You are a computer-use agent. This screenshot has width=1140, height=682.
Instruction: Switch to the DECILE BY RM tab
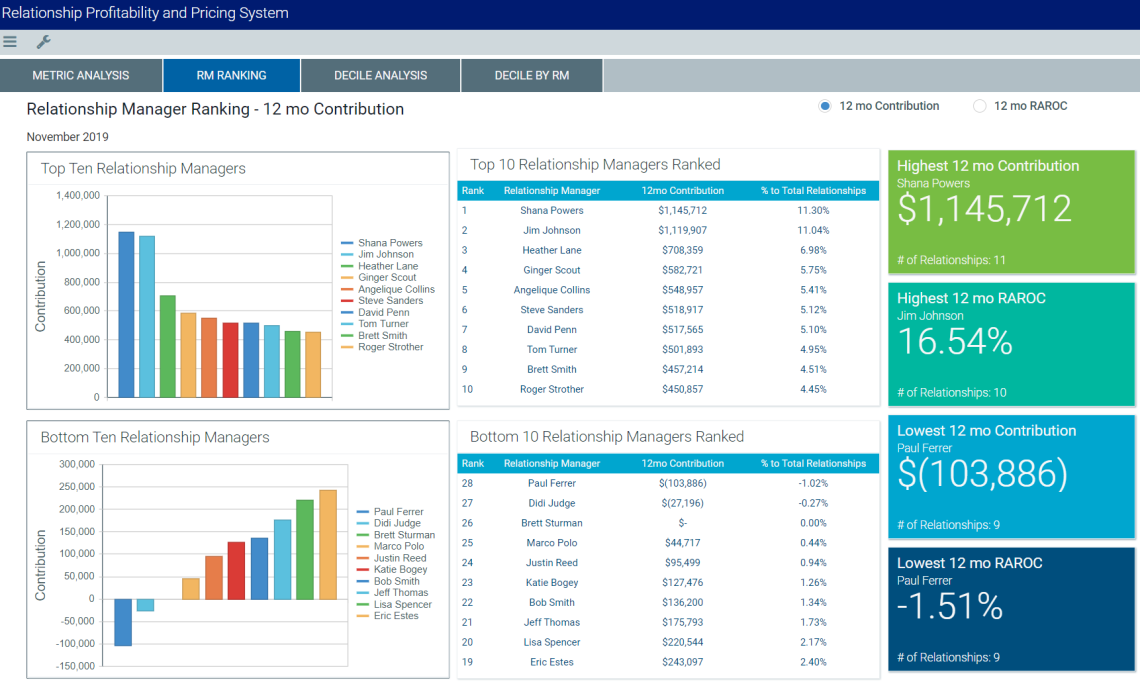click(531, 74)
